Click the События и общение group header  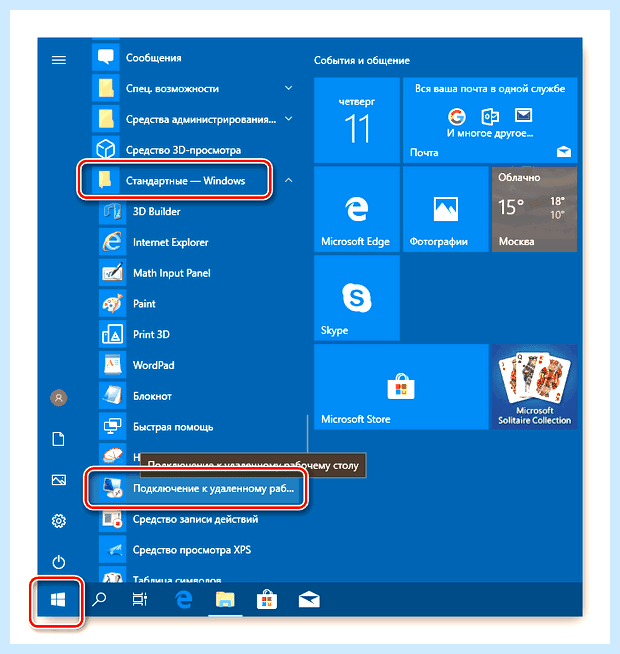point(362,60)
